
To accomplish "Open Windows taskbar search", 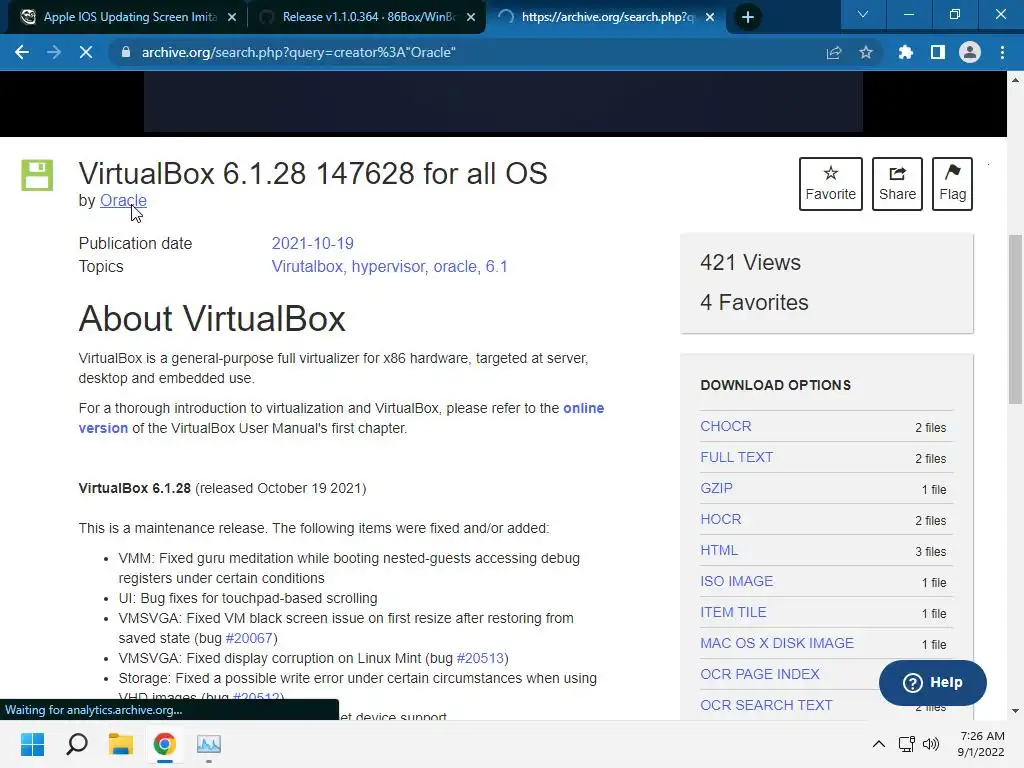I will [77, 744].
